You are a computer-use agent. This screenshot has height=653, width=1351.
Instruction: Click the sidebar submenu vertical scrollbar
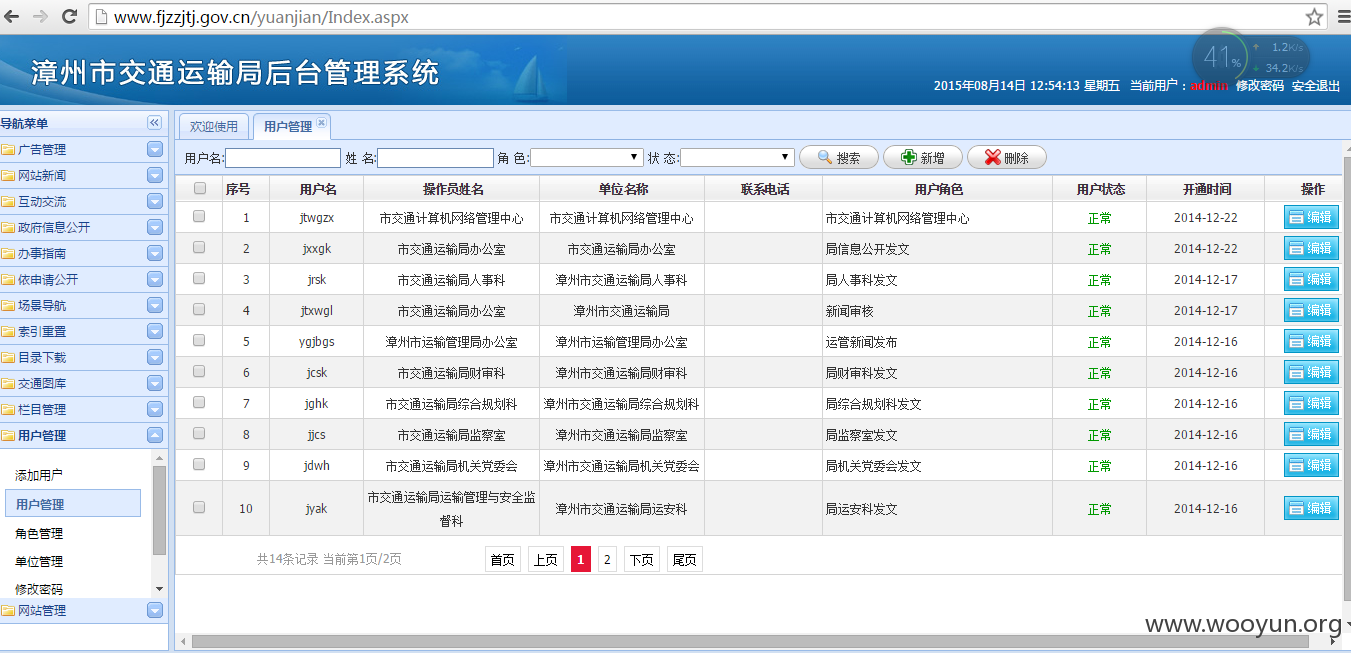point(159,510)
